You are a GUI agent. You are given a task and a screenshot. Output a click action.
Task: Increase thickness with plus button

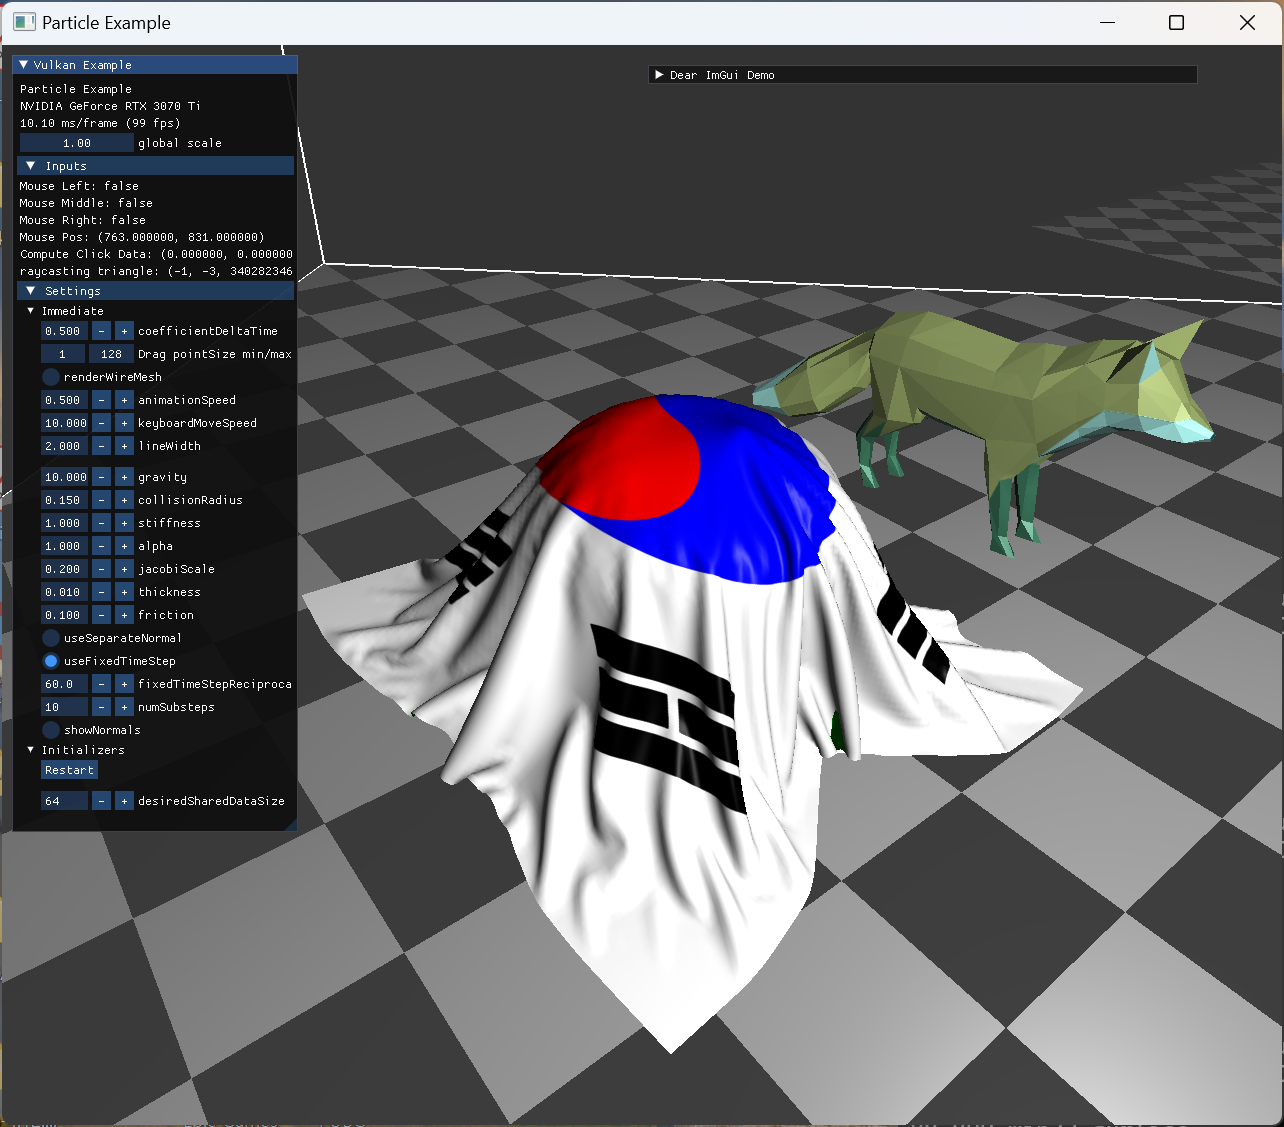click(124, 592)
